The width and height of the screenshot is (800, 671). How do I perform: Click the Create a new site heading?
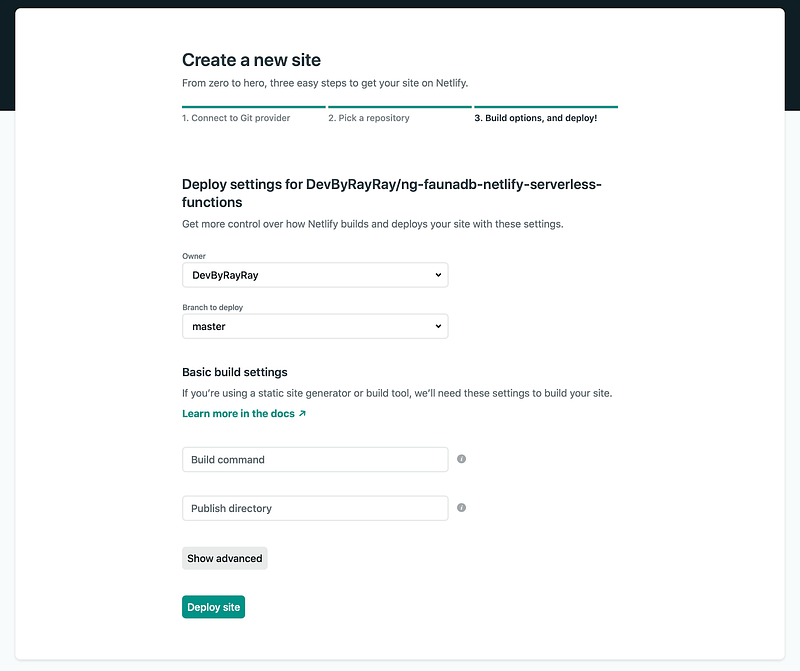tap(252, 60)
